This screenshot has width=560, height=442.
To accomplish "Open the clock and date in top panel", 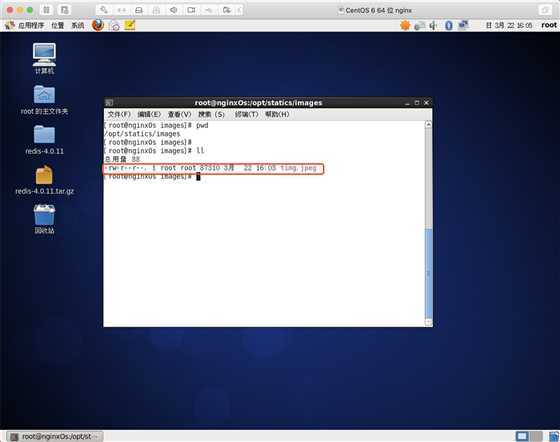I will [x=509, y=25].
